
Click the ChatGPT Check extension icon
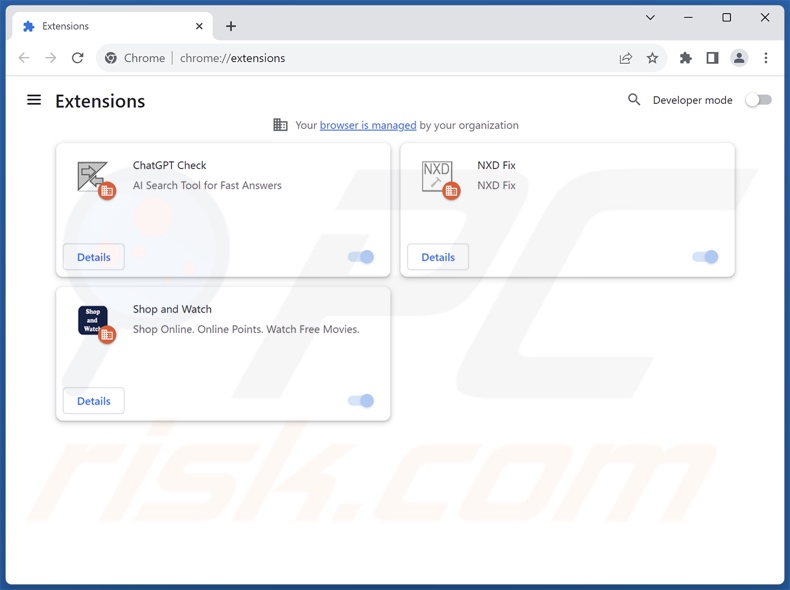click(93, 177)
